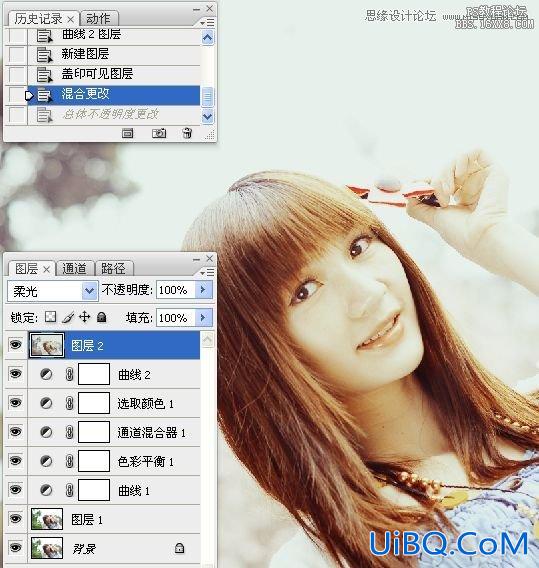Lock all padlock icon
Image resolution: width=539 pixels, height=568 pixels.
pos(102,317)
